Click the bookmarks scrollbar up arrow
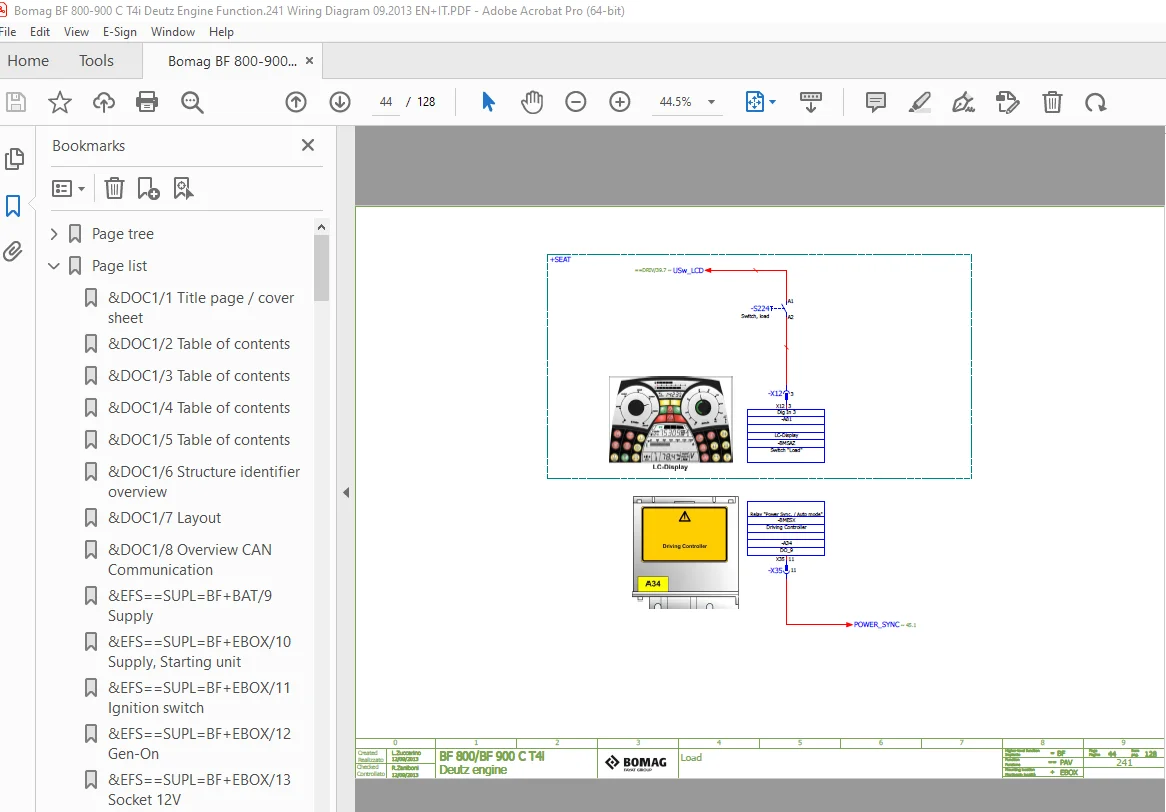The image size is (1166, 812). click(321, 227)
